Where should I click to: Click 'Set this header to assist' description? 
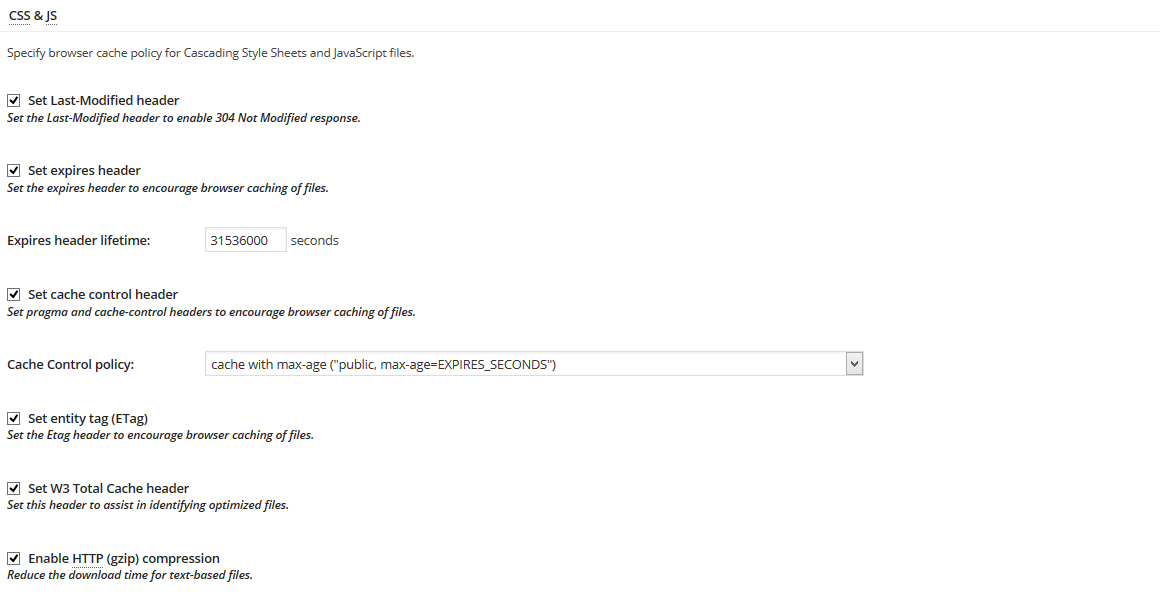tap(147, 505)
